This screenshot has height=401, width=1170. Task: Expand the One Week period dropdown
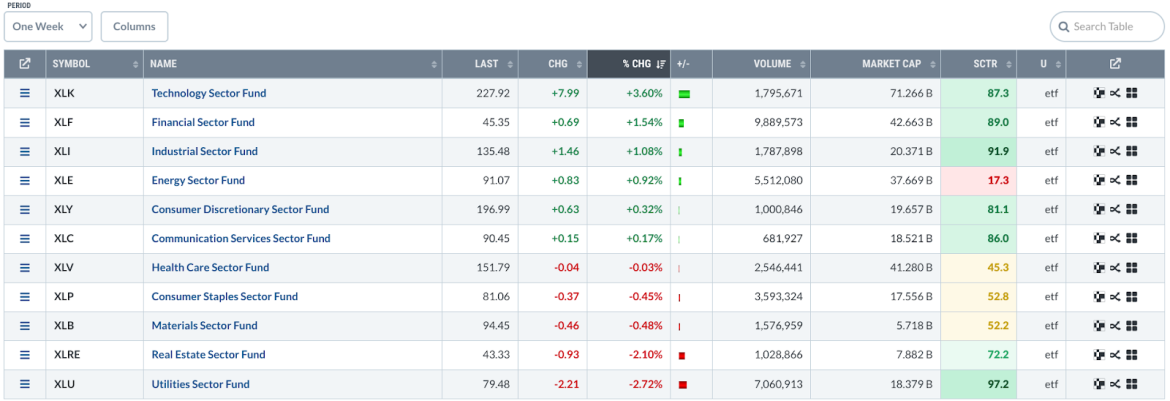tap(48, 27)
